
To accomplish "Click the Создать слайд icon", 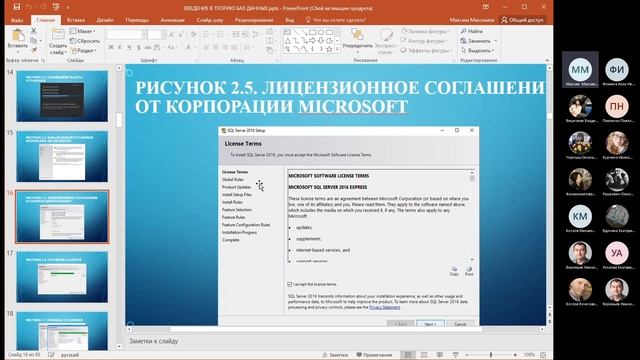I will (x=58, y=35).
